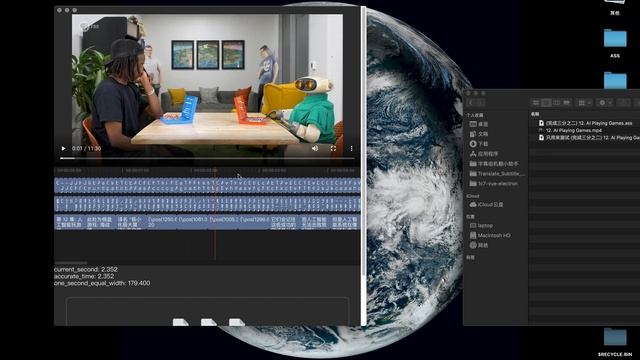Select the first subtitle clip in the third track

69,222
